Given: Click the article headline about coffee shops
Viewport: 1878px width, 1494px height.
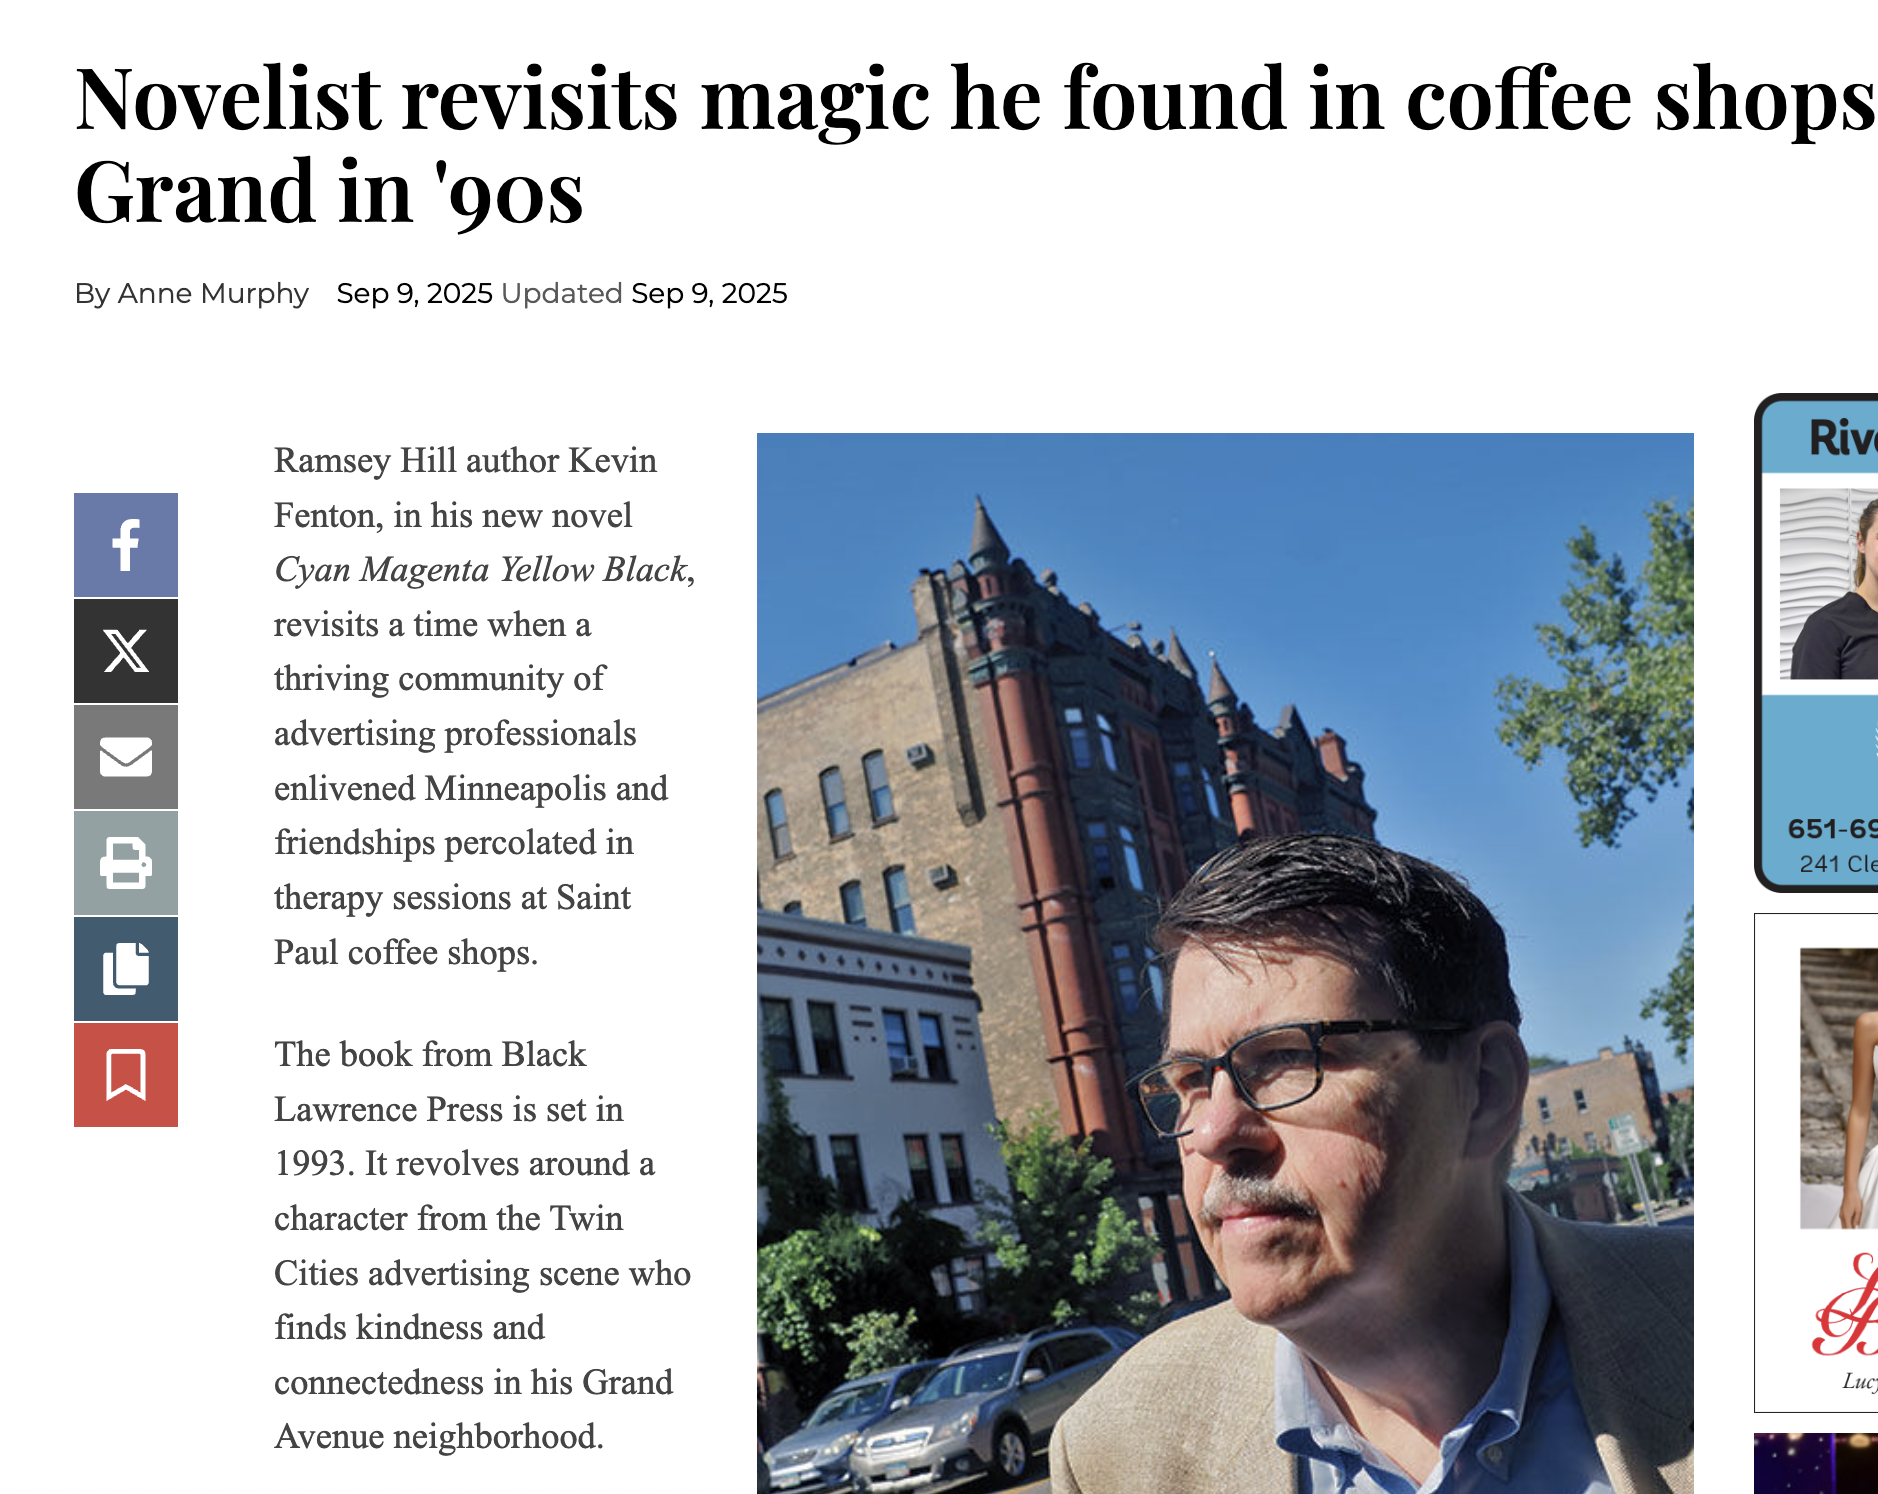Looking at the screenshot, I should [x=976, y=144].
